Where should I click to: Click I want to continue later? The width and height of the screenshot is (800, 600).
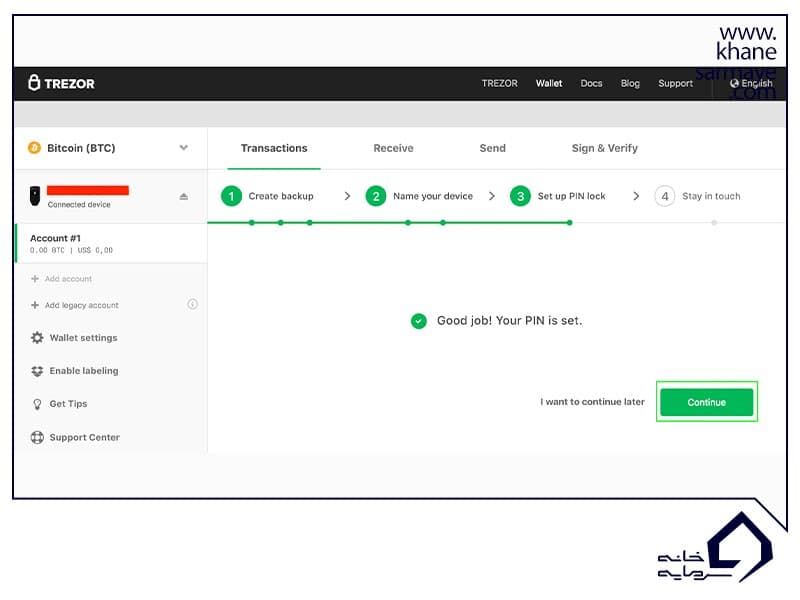point(592,402)
